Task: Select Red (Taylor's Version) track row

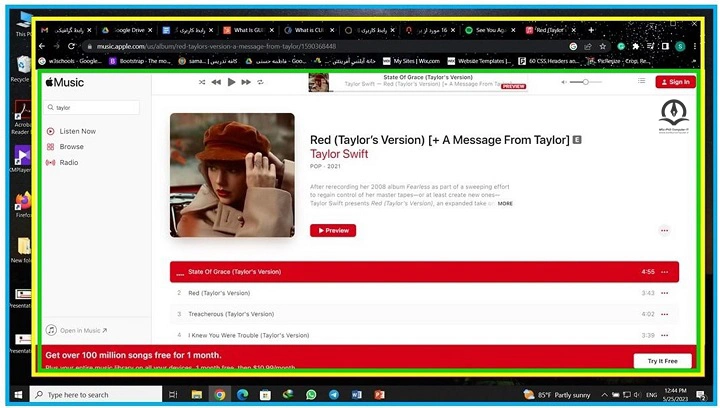Action: 424,293
